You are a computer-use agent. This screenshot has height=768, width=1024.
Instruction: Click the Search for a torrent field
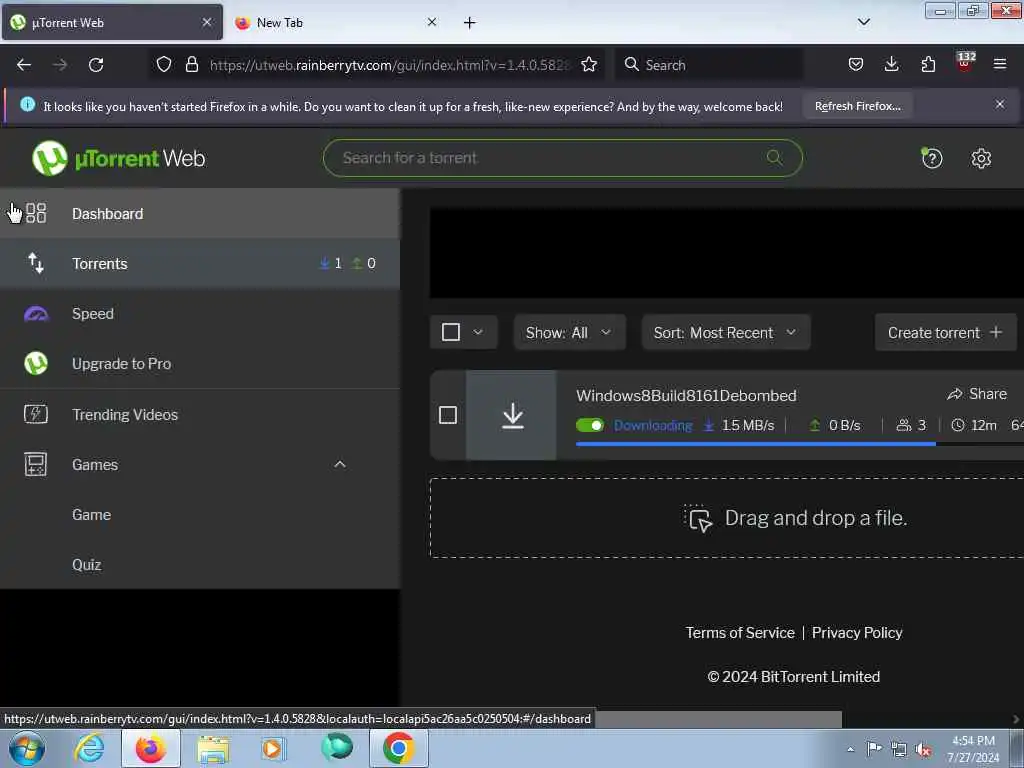click(x=562, y=158)
